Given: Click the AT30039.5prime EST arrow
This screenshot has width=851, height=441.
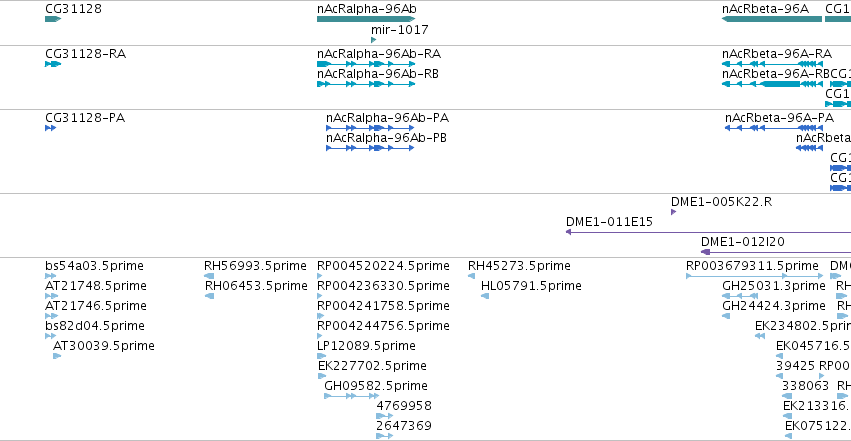Looking at the screenshot, I should (x=57, y=356).
